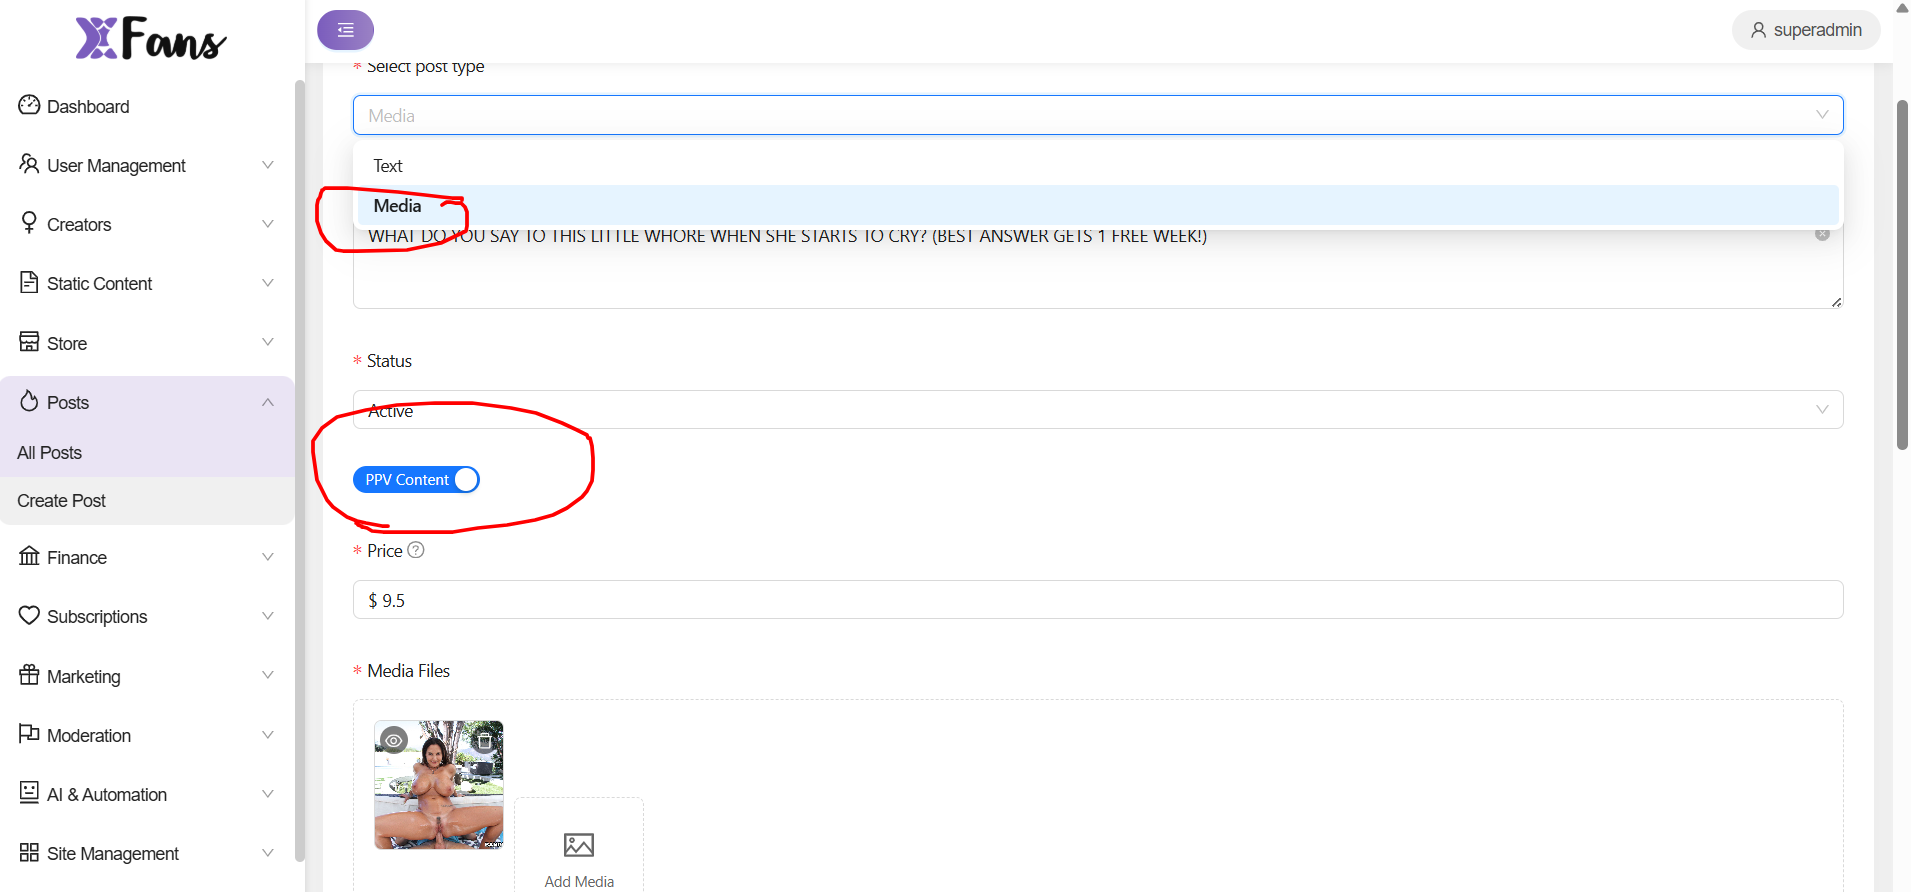Click the Store icon in the sidebar
1911x892 pixels.
[x=29, y=342]
